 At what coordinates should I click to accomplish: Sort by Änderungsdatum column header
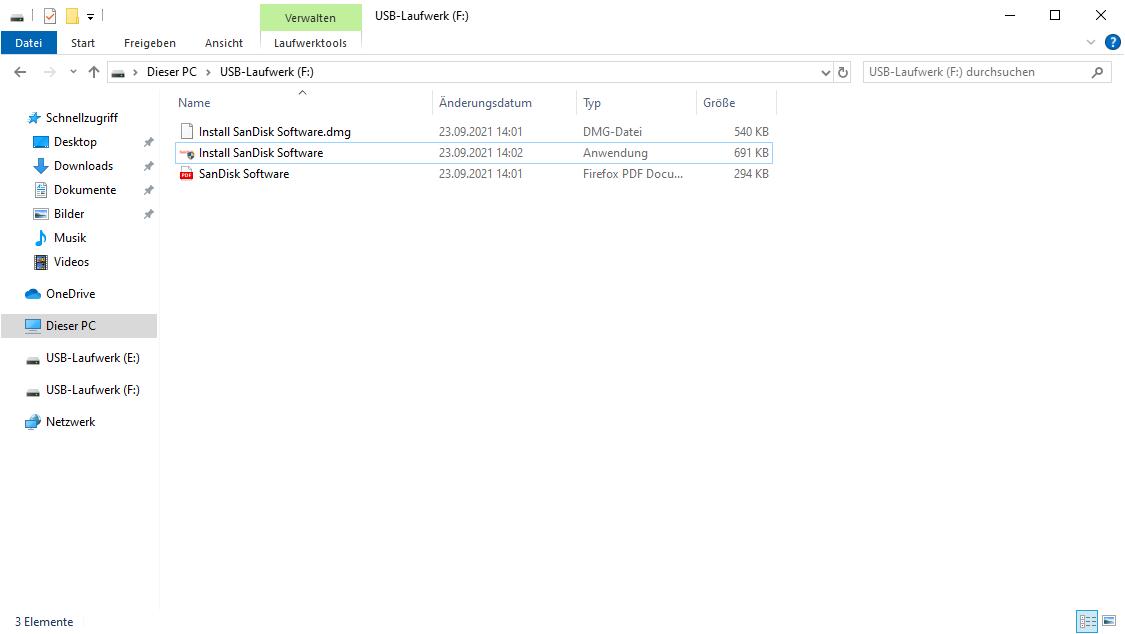coord(504,103)
